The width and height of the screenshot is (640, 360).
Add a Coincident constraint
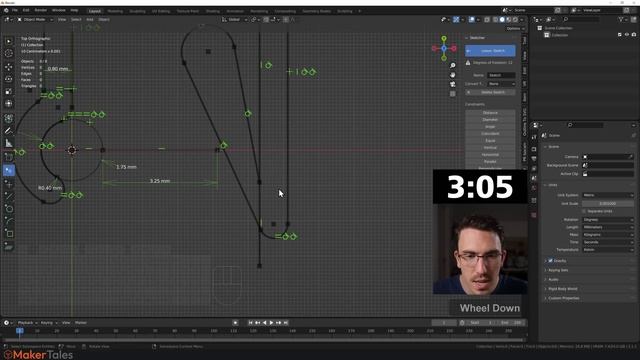pos(490,134)
